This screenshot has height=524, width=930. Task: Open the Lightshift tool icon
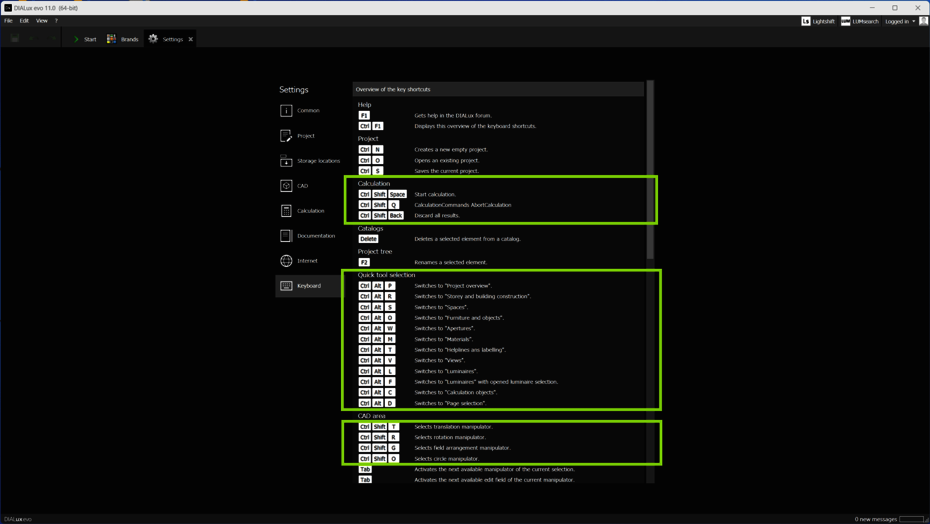tap(806, 21)
